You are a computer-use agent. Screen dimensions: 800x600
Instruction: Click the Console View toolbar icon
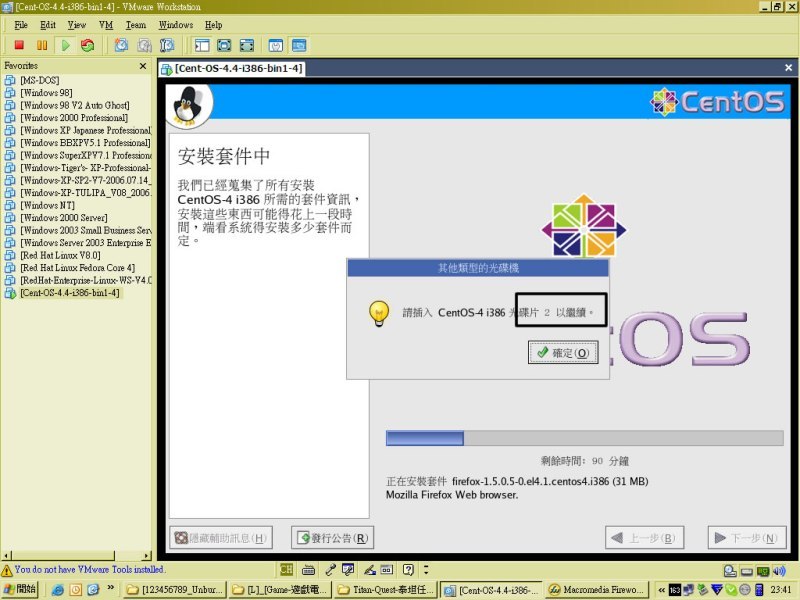click(x=299, y=45)
